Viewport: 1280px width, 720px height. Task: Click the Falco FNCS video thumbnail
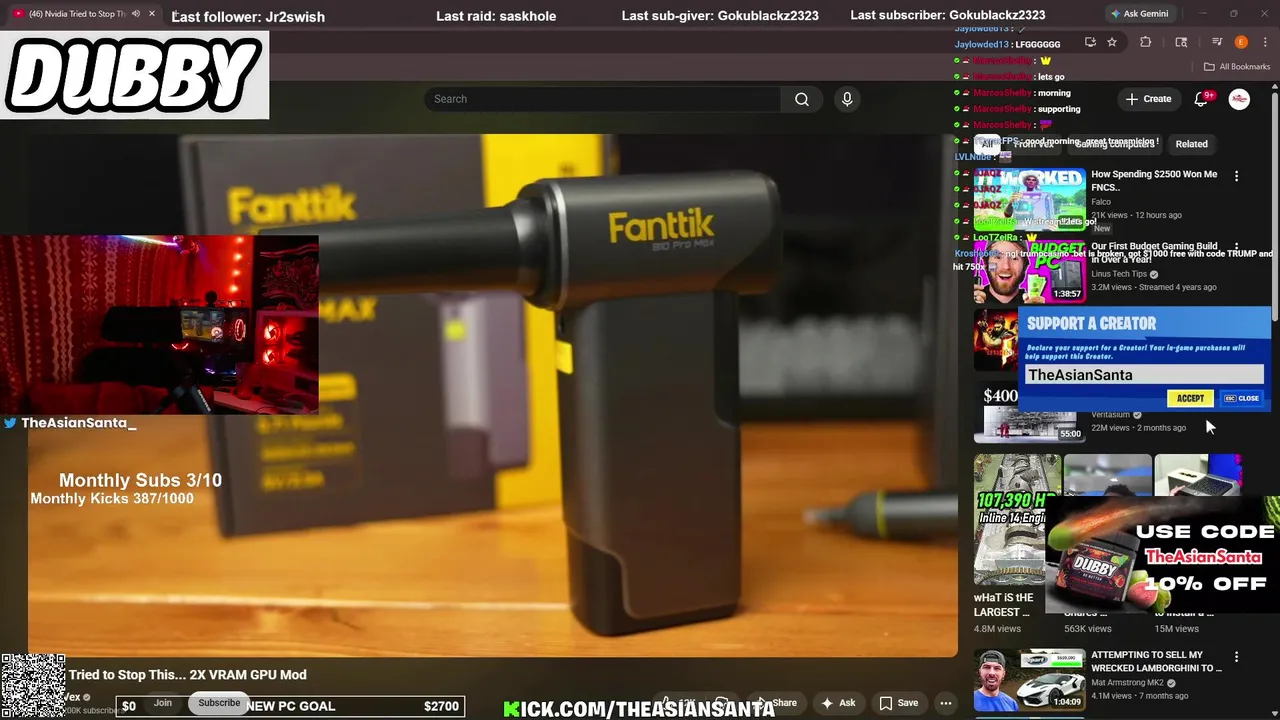[x=1030, y=199]
